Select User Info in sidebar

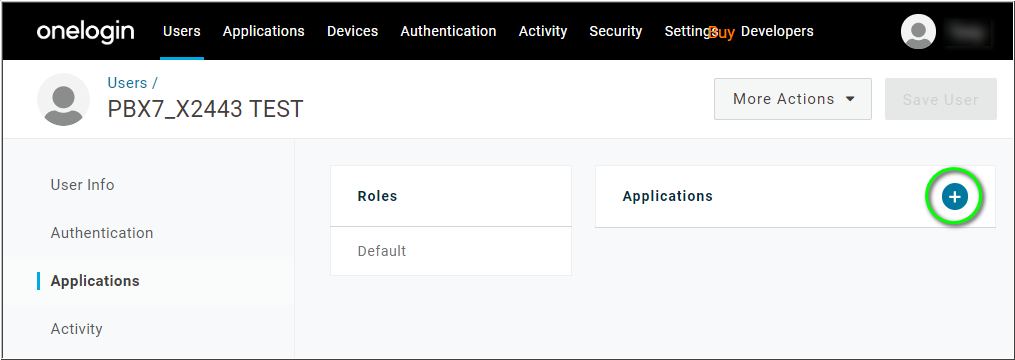pos(82,185)
